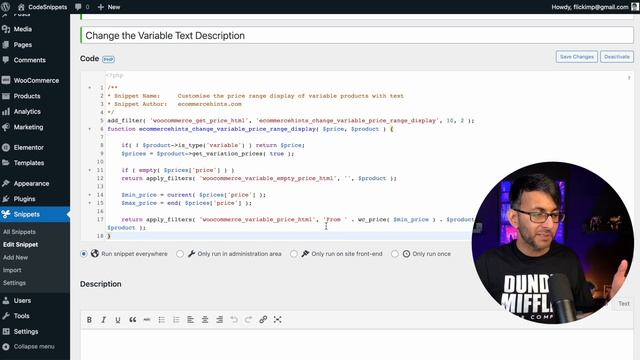Collapse the admin sidebar menu
Viewport: 640px width, 360px height.
click(34, 347)
